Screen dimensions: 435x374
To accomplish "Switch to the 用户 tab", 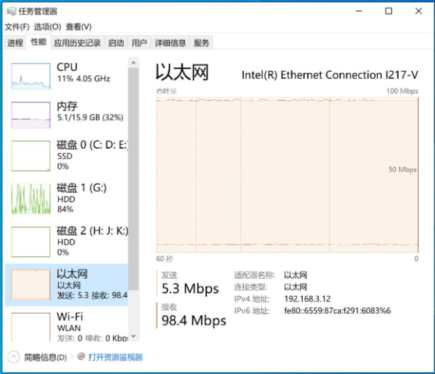I will coord(139,43).
